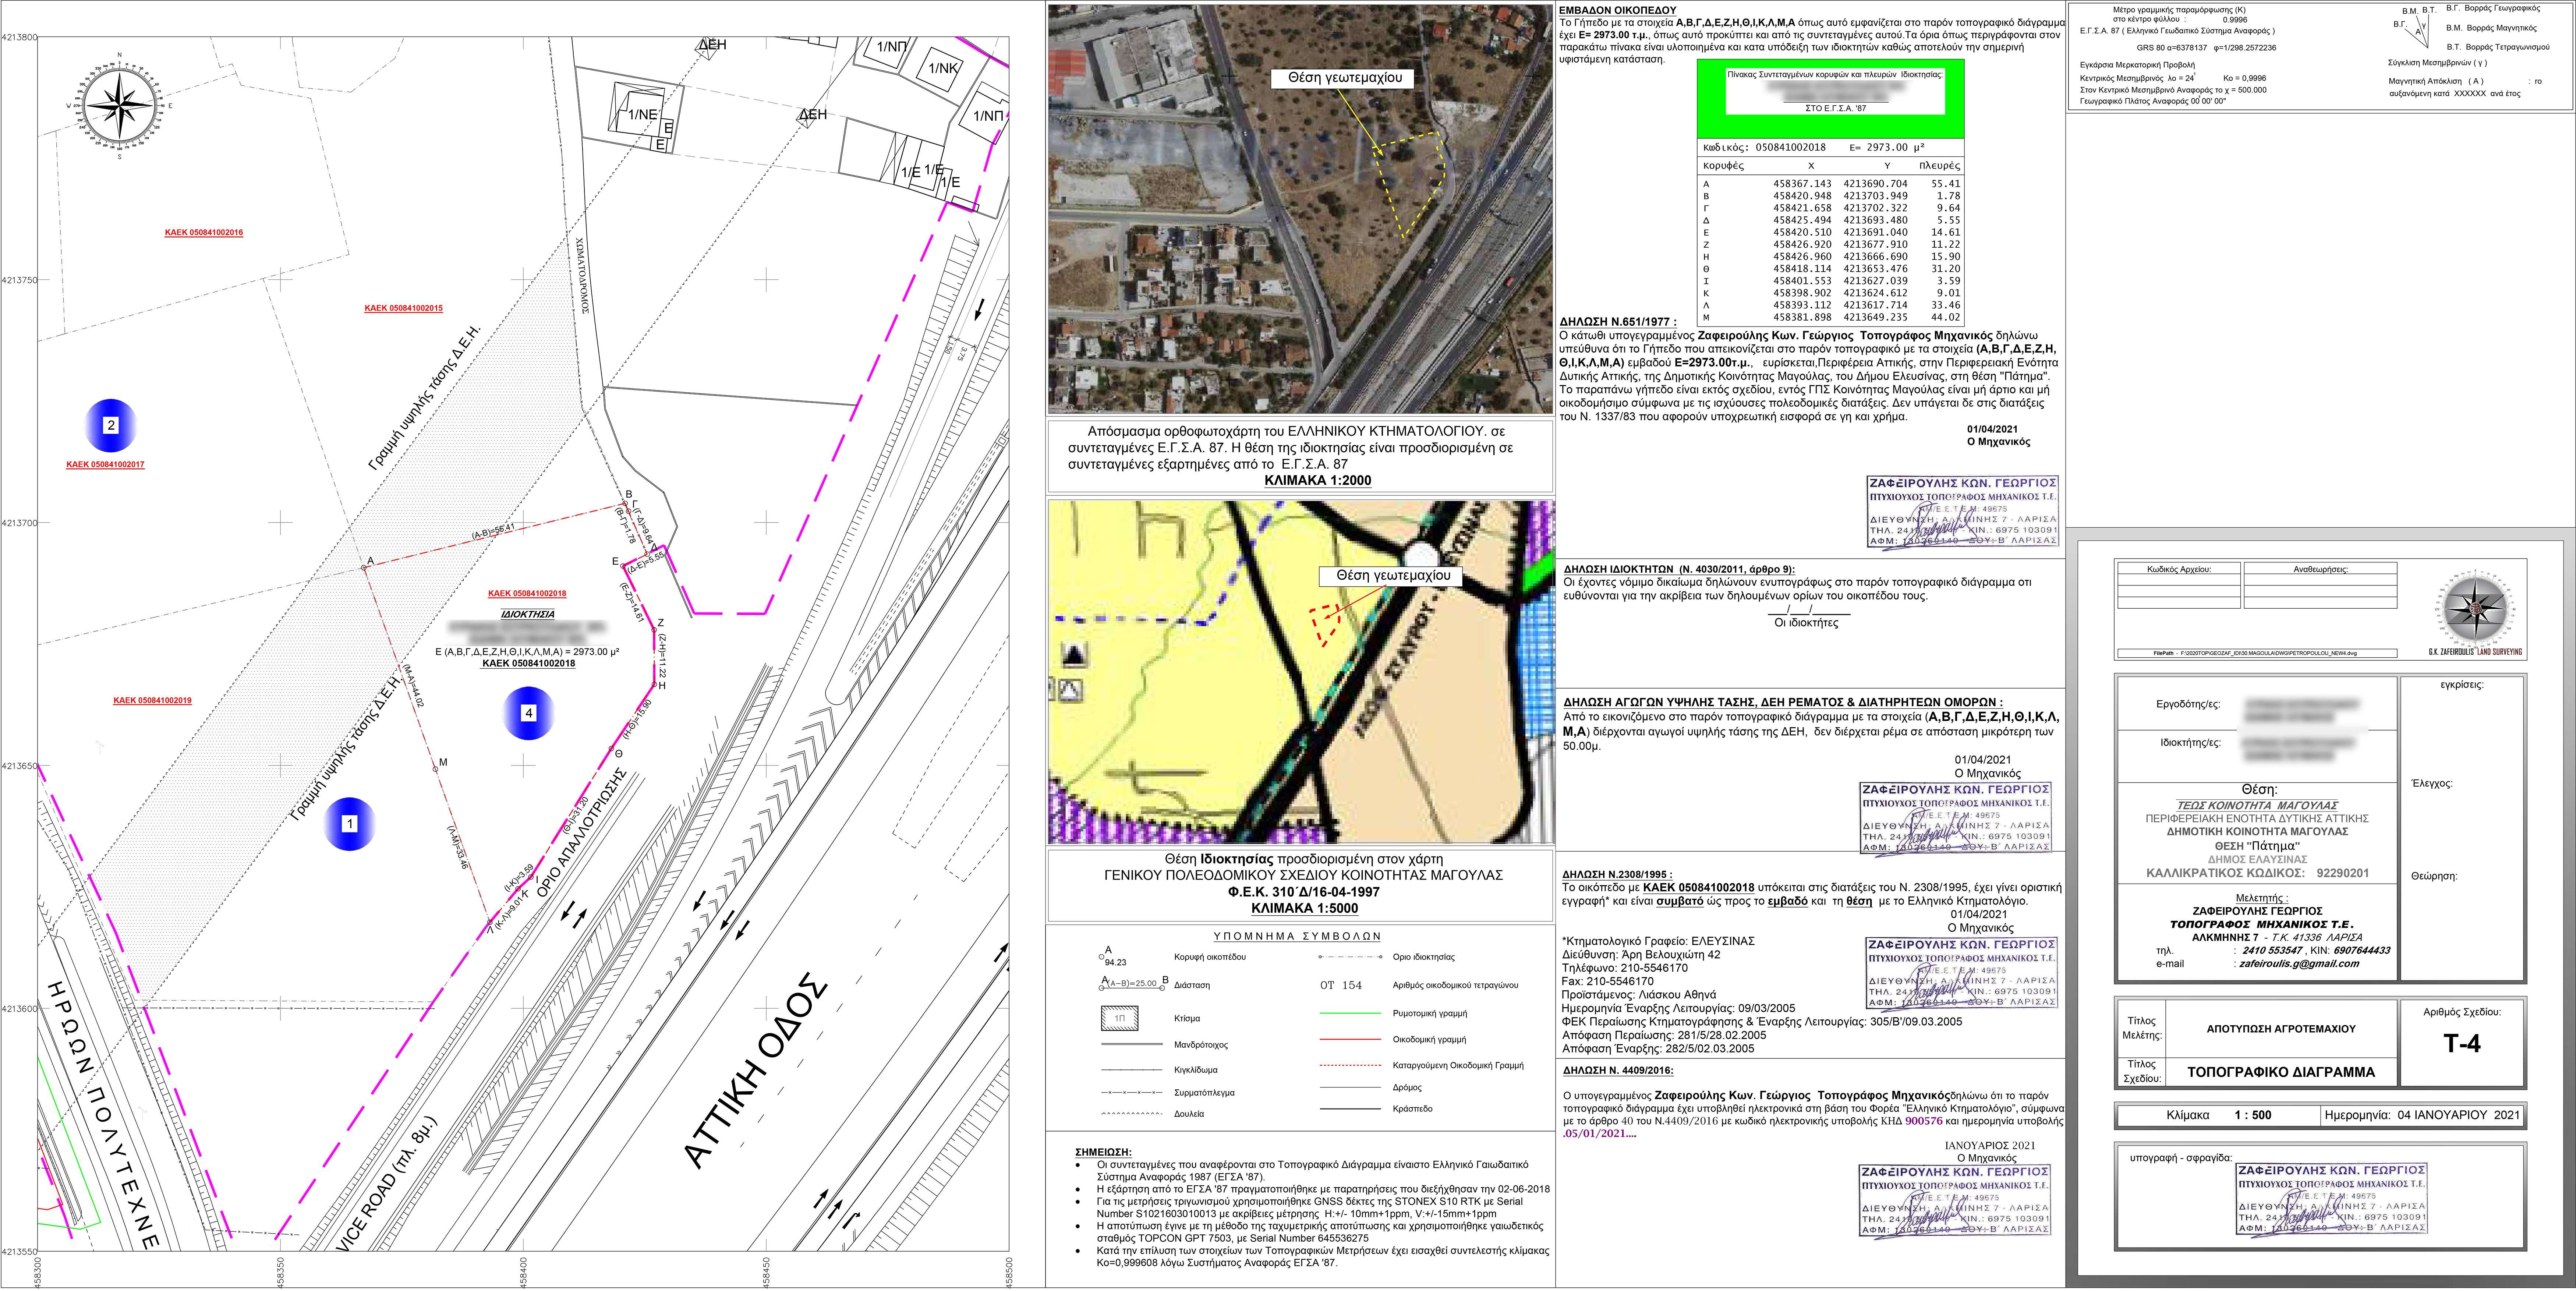Open the zafeiroulis.g@gmail.com email address
Viewport: 2576px width, 1291px height.
pyautogui.click(x=2299, y=964)
